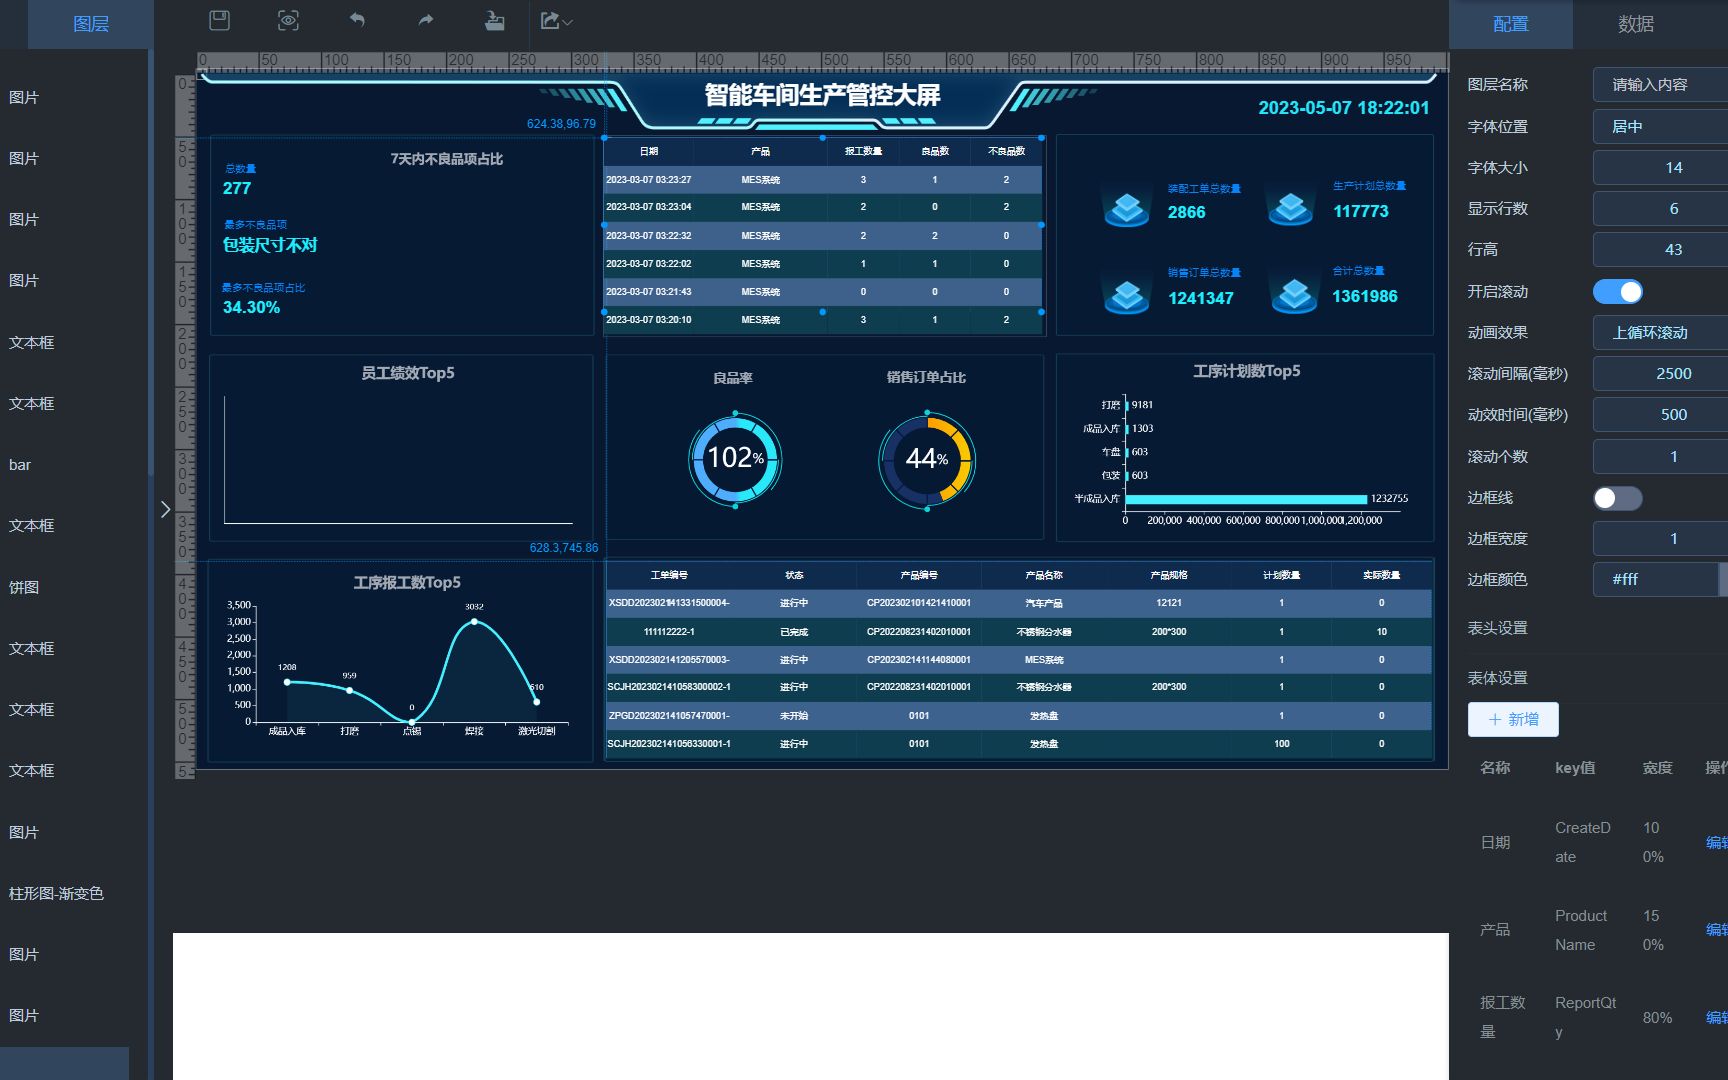1728x1080 pixels.
Task: Click the 显示行数 field showing 6
Action: coord(1660,209)
